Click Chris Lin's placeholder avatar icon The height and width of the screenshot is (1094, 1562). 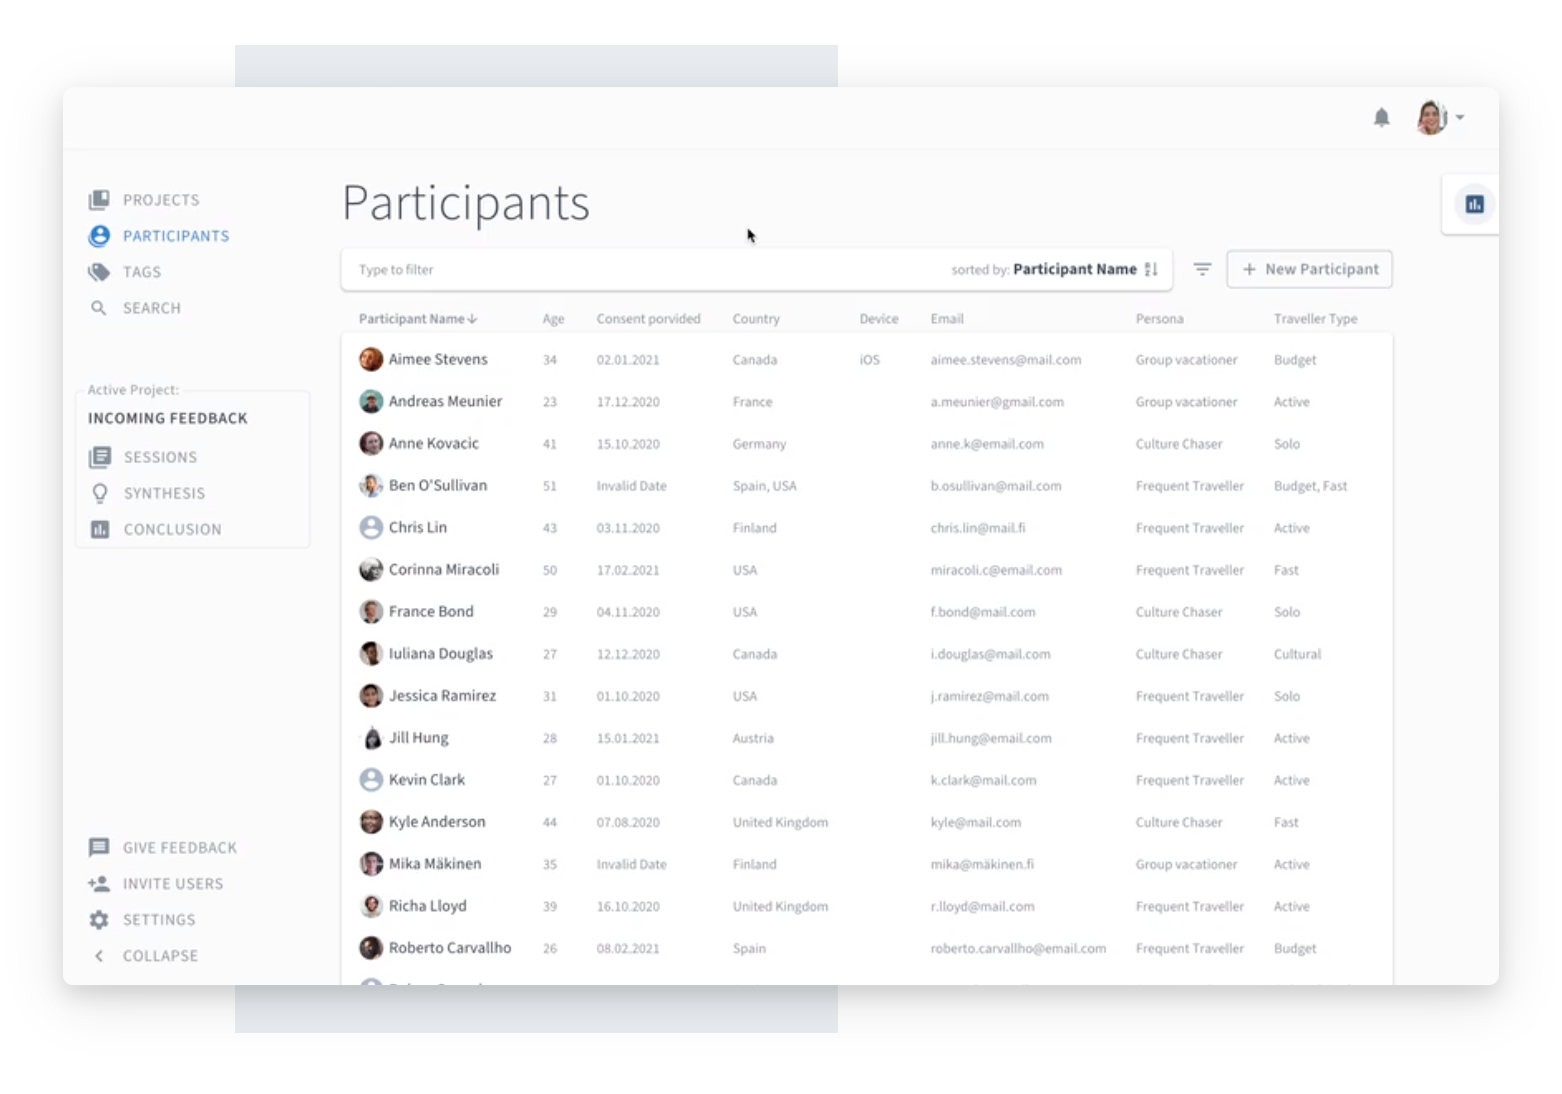tap(371, 527)
